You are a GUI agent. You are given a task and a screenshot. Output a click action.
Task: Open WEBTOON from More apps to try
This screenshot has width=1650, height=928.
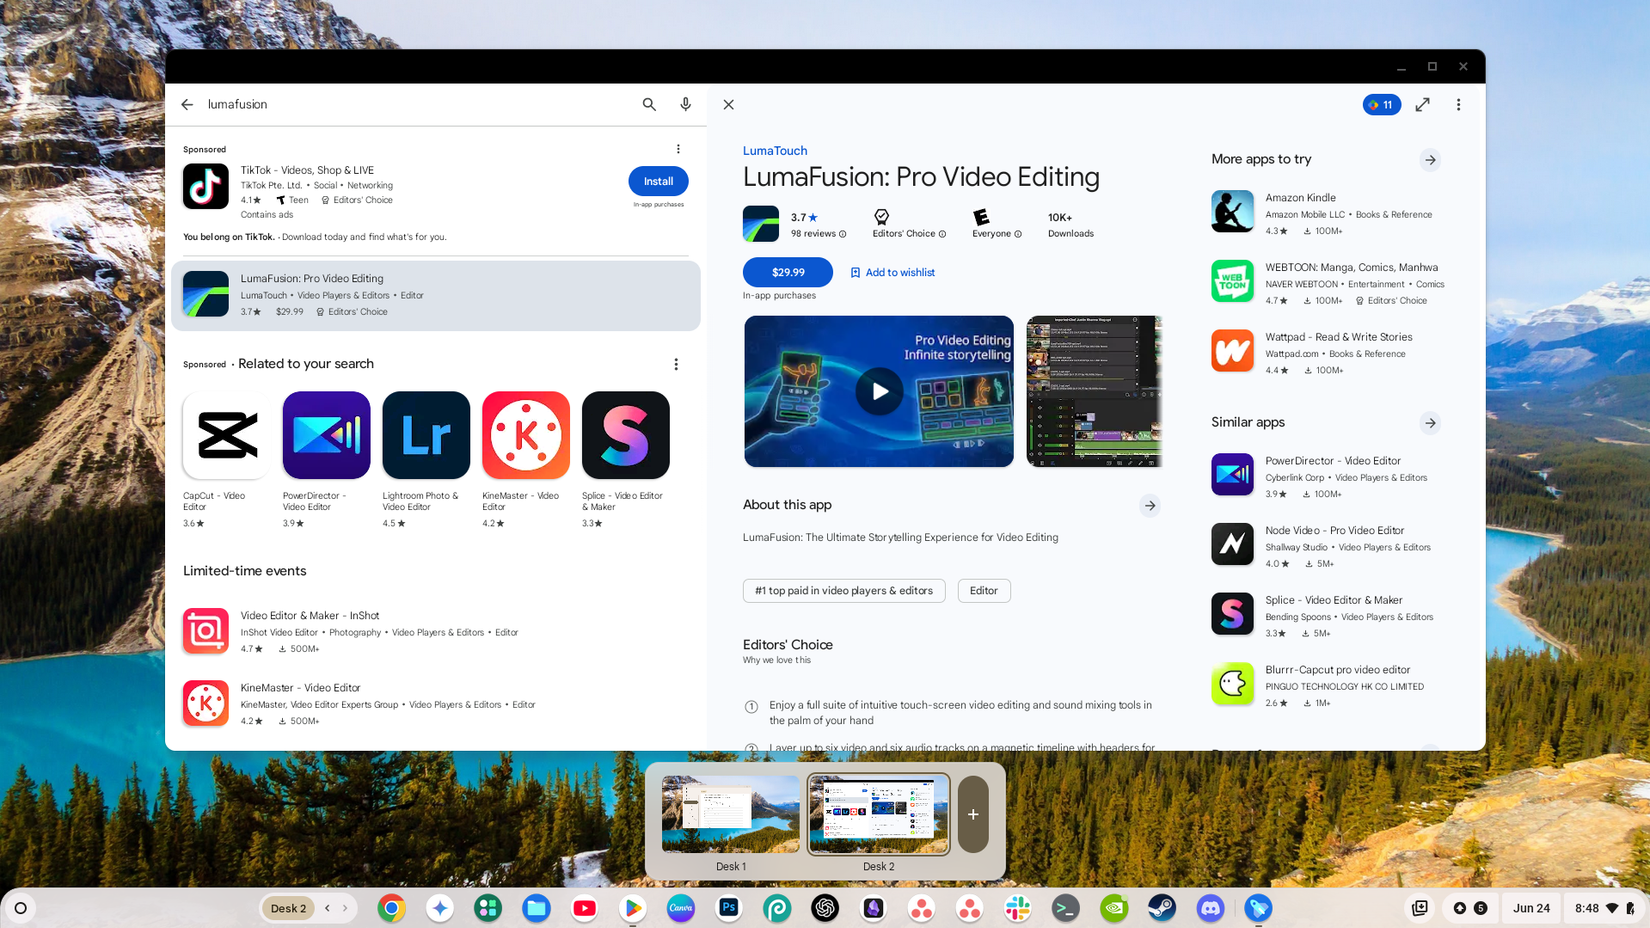point(1232,281)
